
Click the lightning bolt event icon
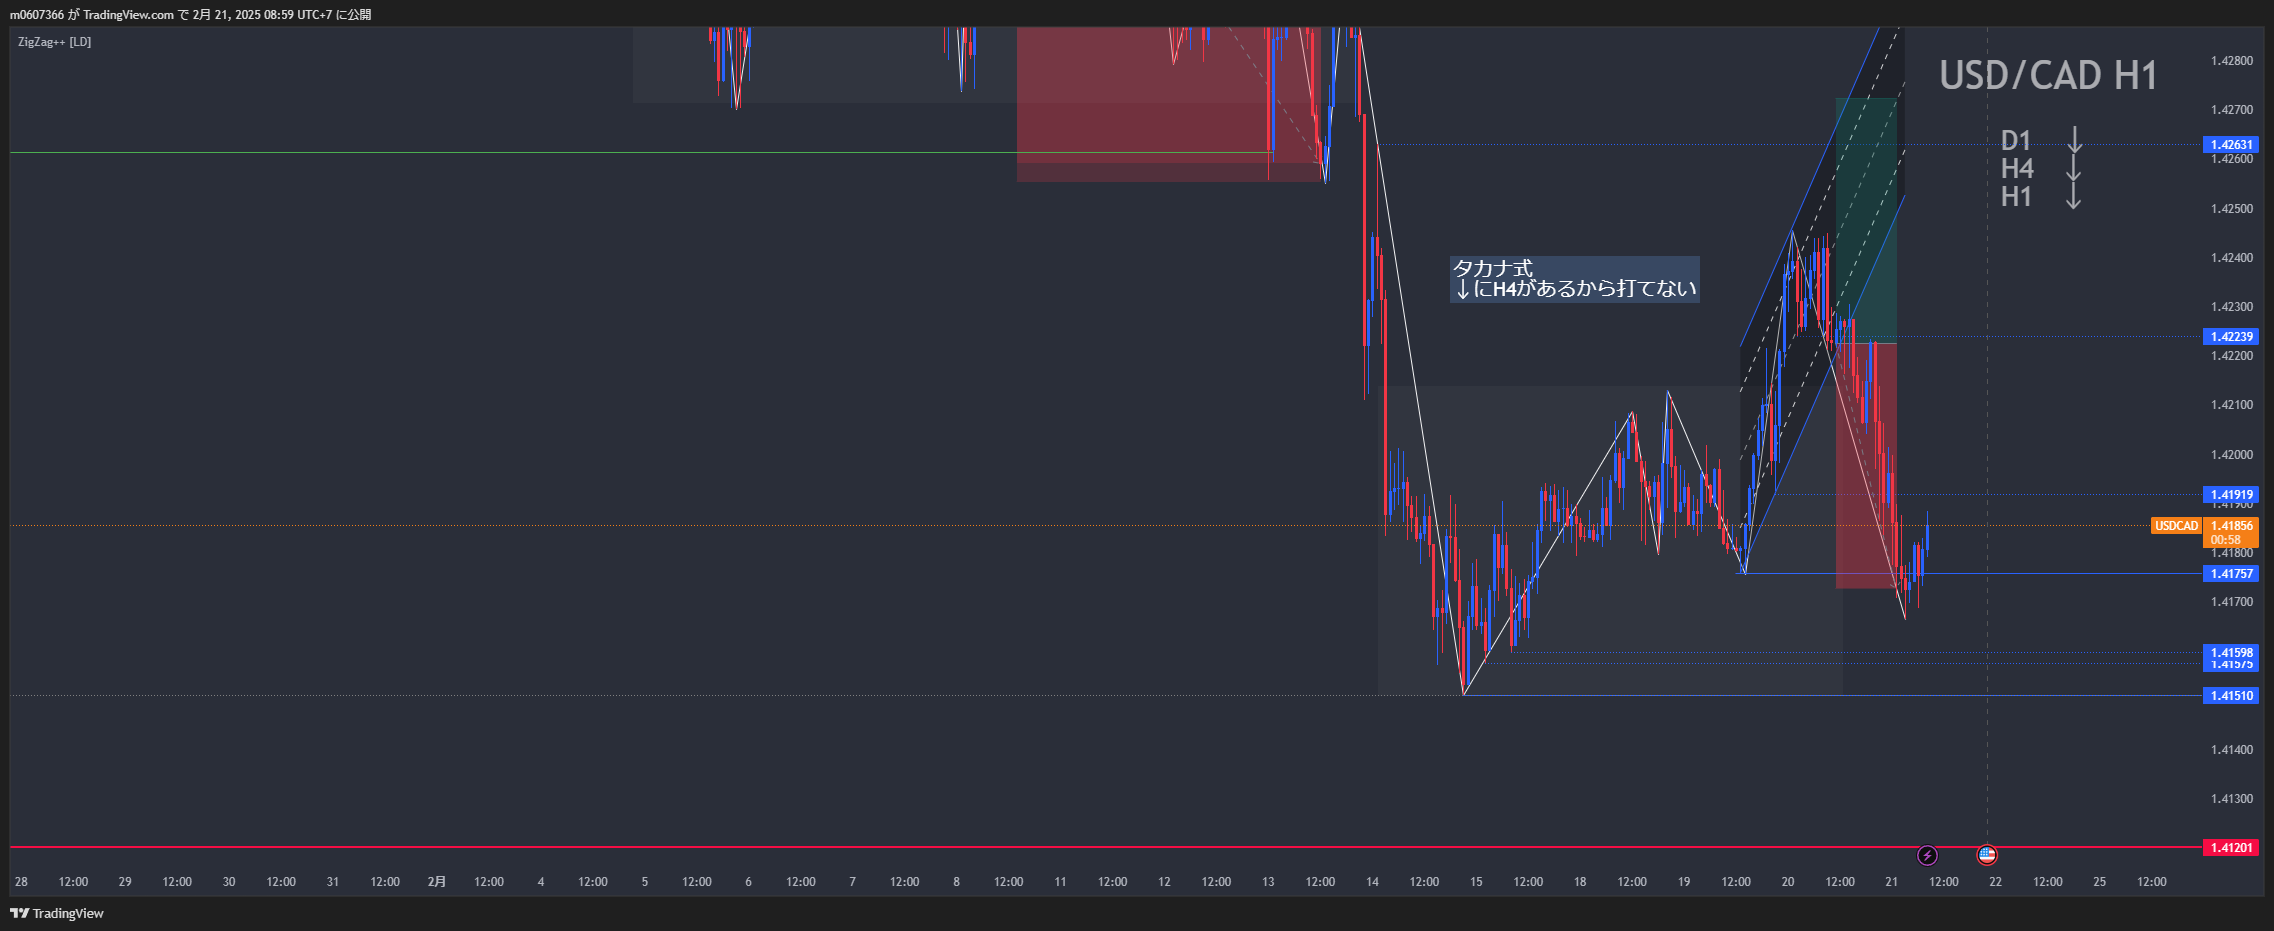[1927, 855]
